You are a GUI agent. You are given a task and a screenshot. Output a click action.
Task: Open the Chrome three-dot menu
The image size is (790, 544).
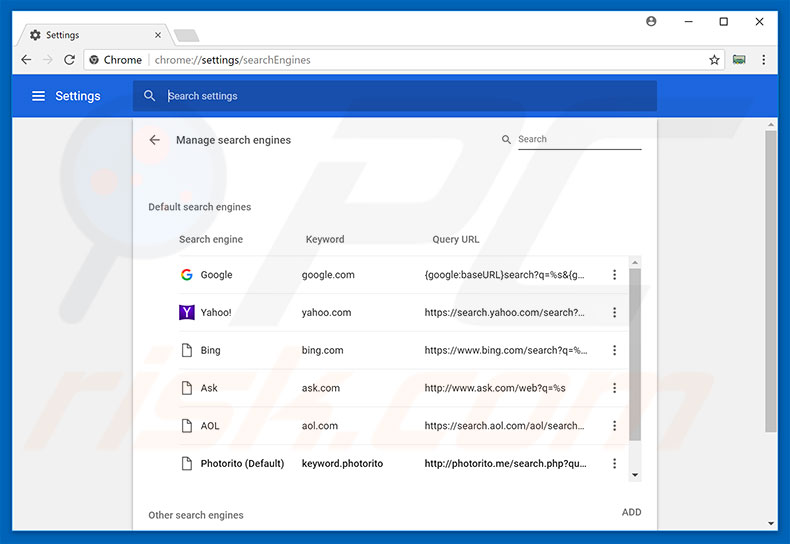coord(765,60)
